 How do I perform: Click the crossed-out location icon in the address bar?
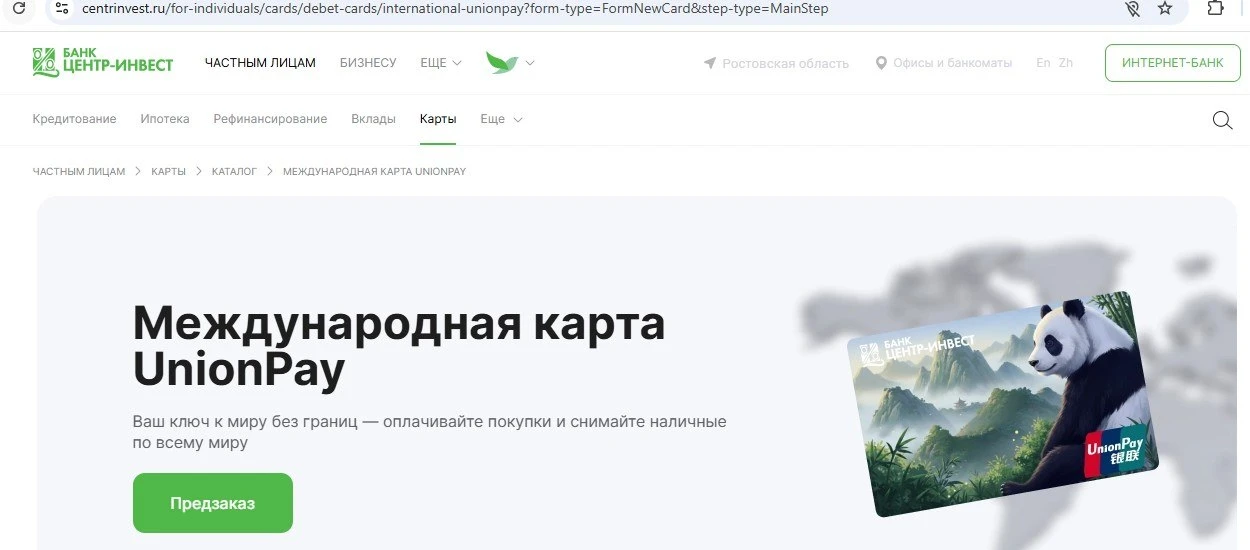coord(1131,8)
